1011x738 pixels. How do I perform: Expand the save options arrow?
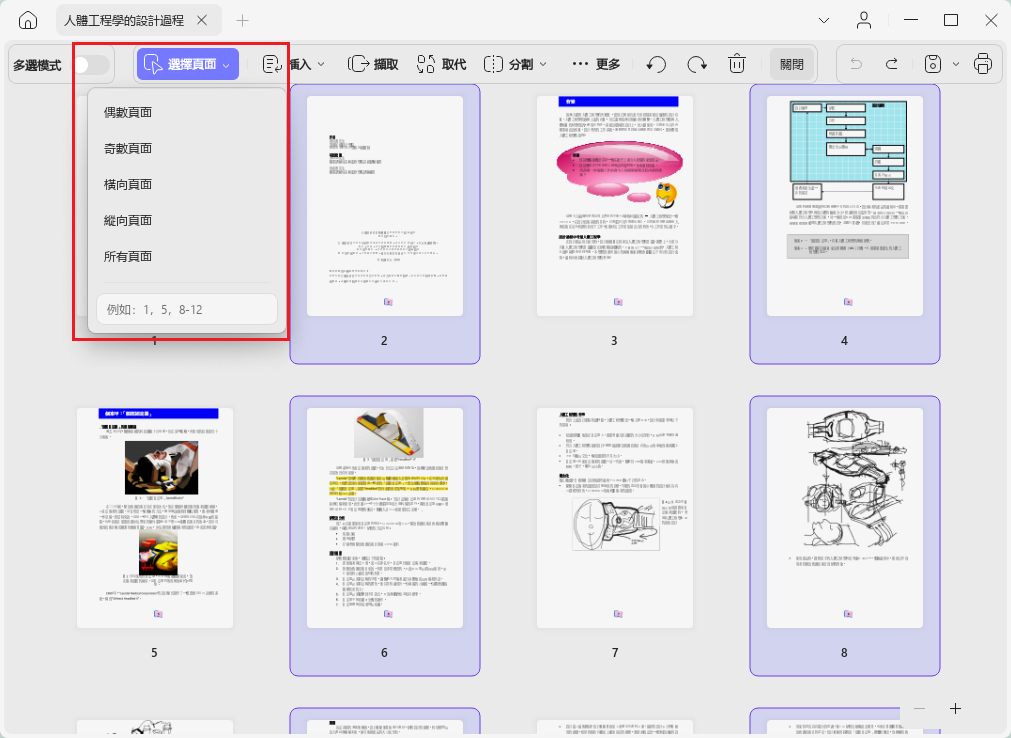point(956,64)
